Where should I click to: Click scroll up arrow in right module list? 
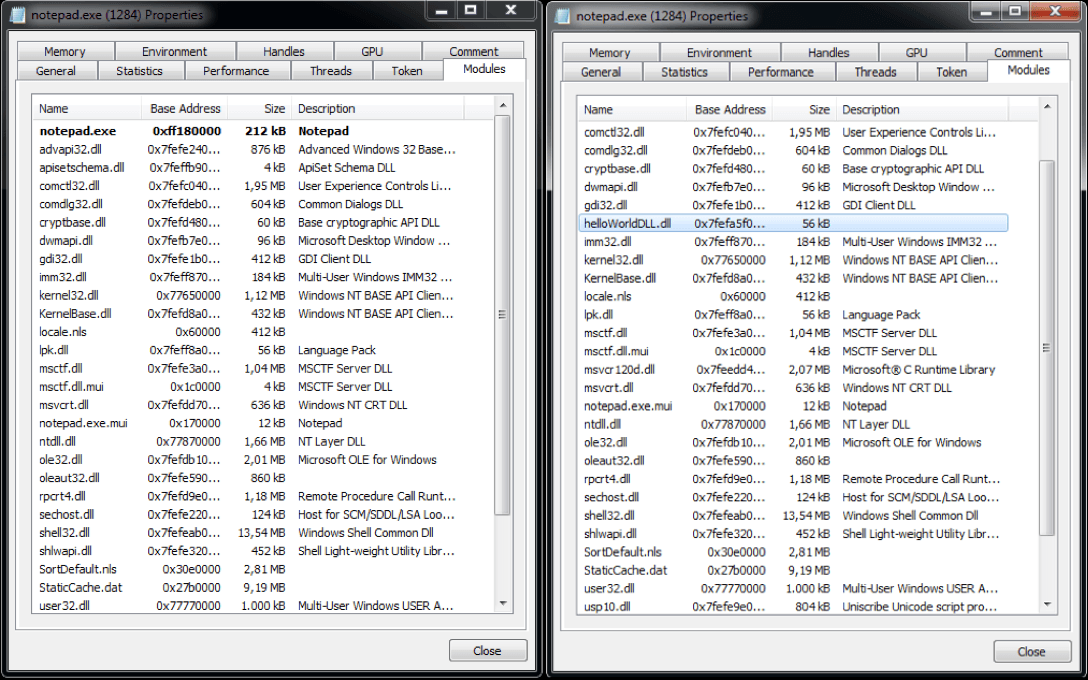(x=1048, y=107)
